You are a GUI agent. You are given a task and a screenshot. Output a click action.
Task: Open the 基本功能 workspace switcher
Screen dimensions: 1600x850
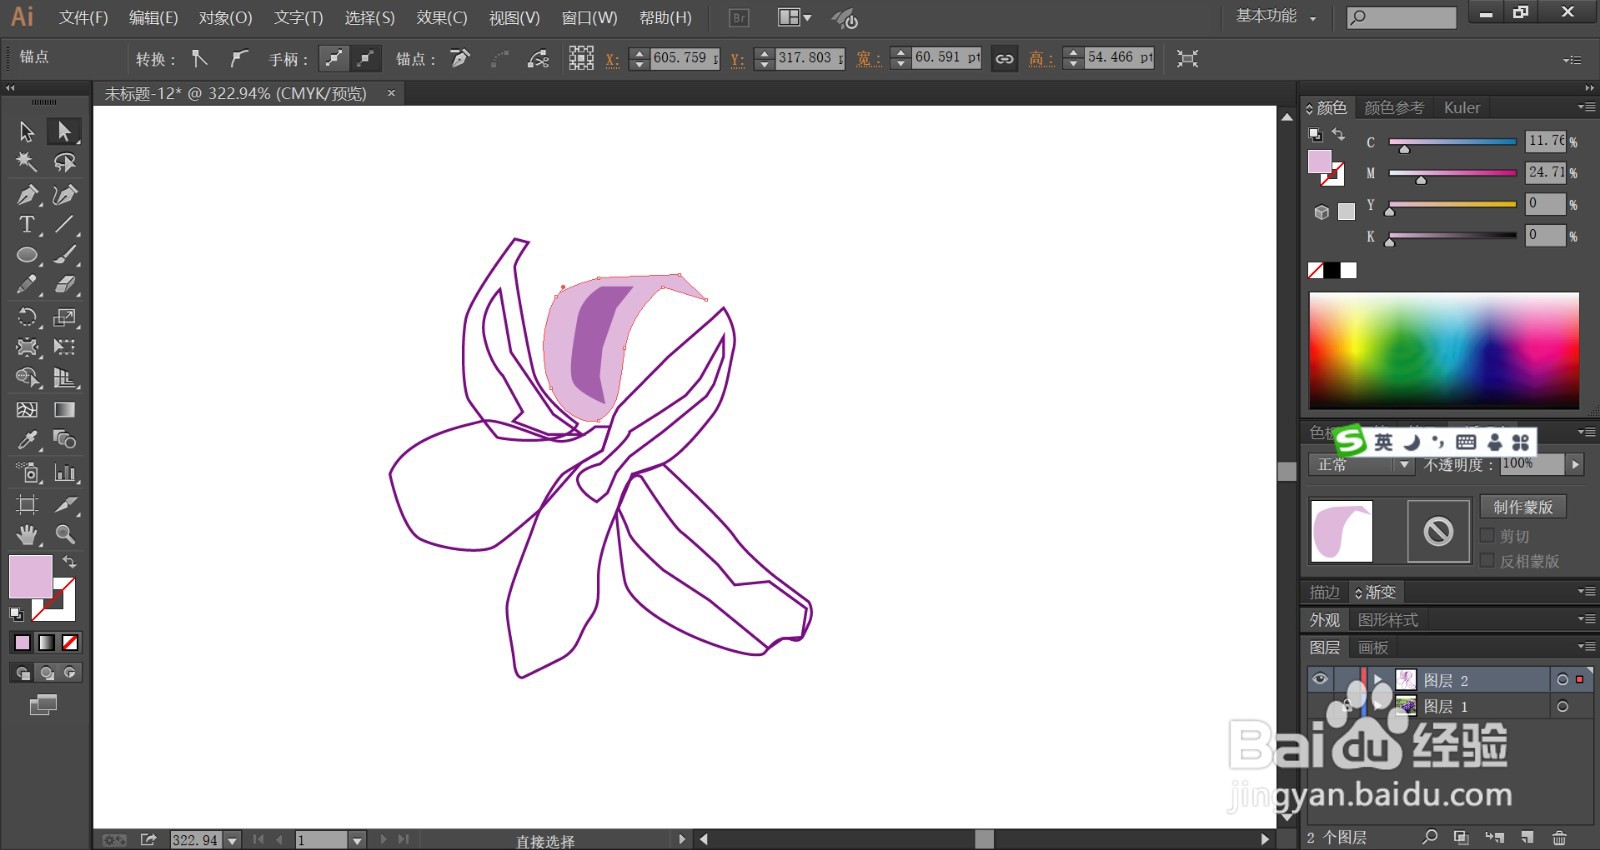tap(1276, 16)
